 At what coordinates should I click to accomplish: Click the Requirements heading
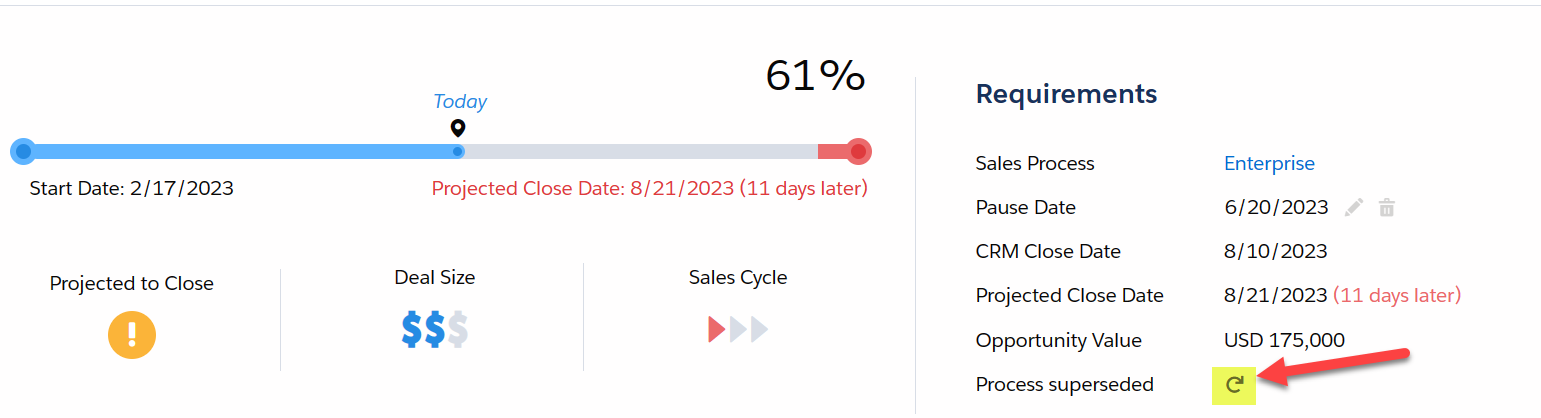tap(1066, 95)
